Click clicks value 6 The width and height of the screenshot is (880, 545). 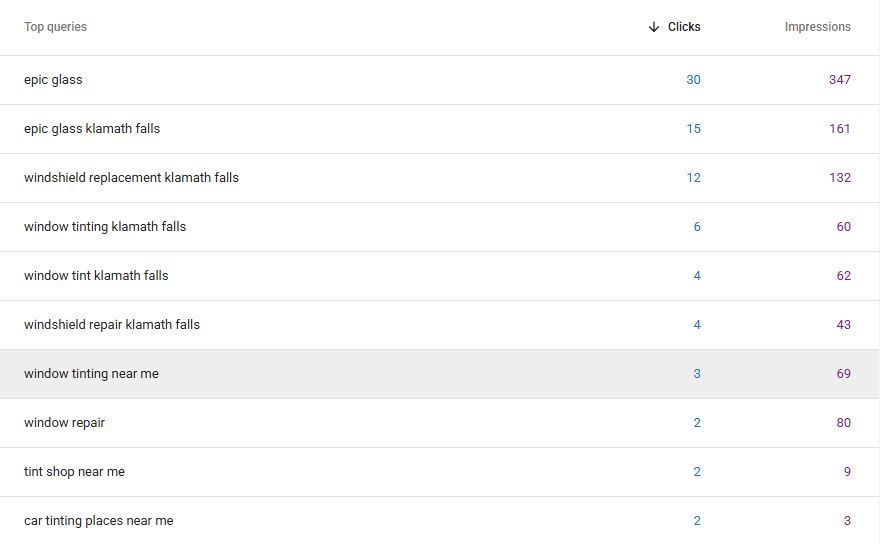click(x=697, y=227)
